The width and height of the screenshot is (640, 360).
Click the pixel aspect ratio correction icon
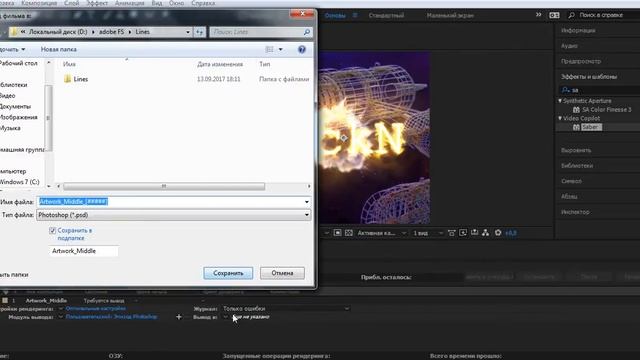click(x=451, y=233)
